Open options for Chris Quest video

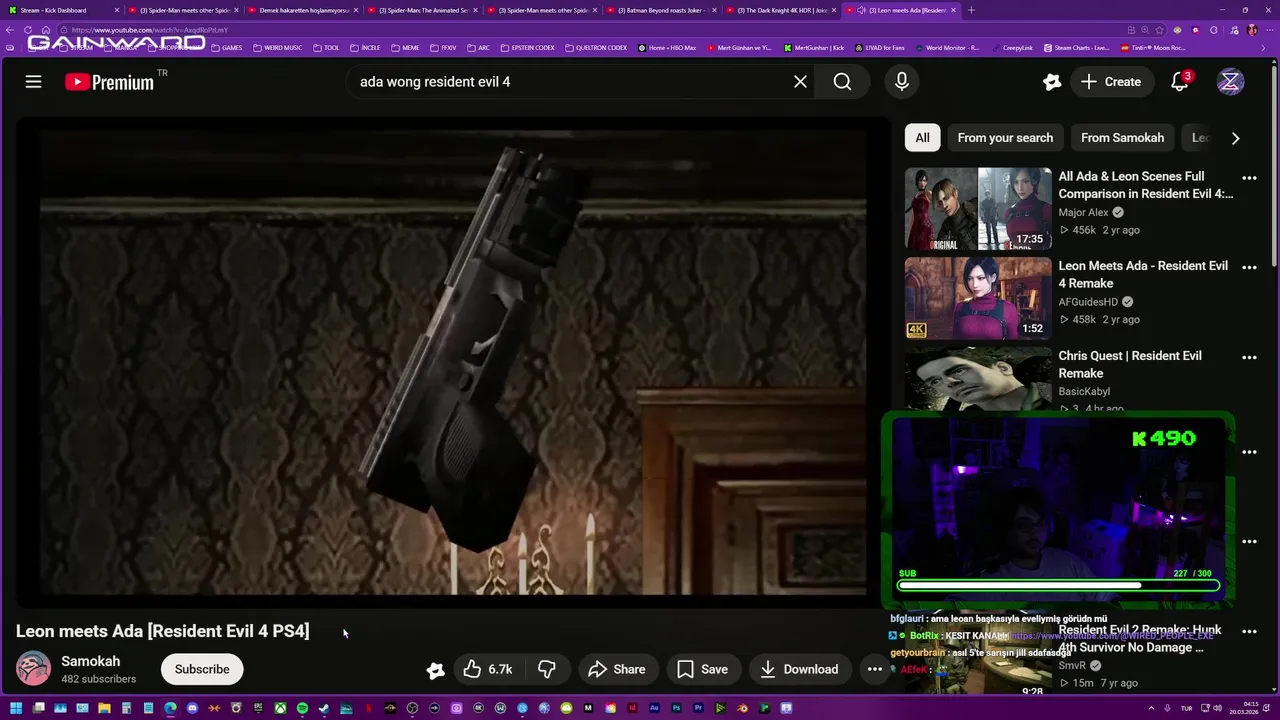point(1249,357)
